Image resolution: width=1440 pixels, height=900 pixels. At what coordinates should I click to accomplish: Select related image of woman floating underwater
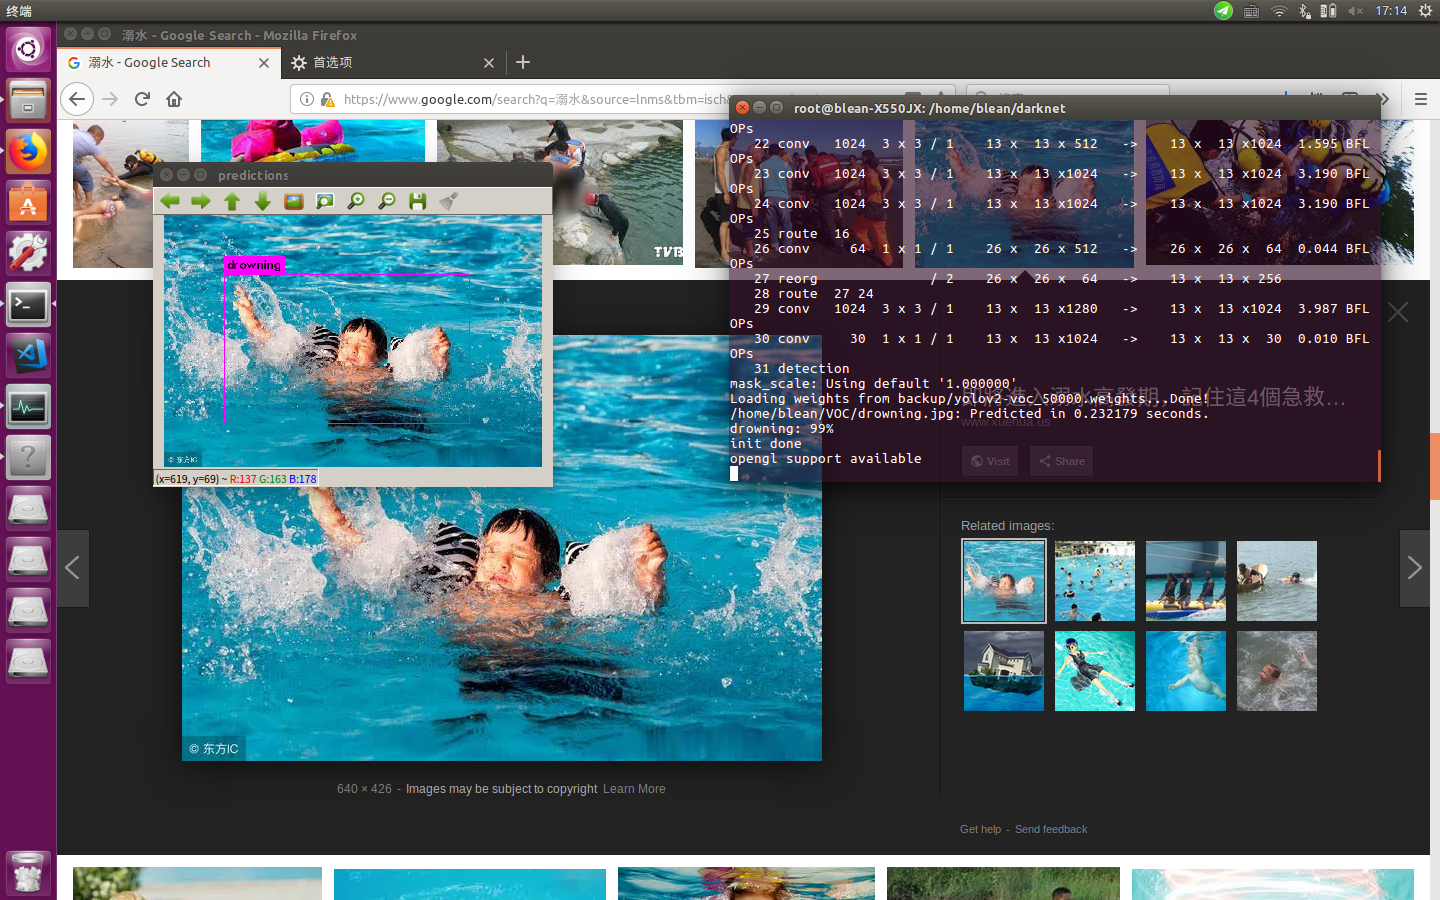(x=1095, y=671)
